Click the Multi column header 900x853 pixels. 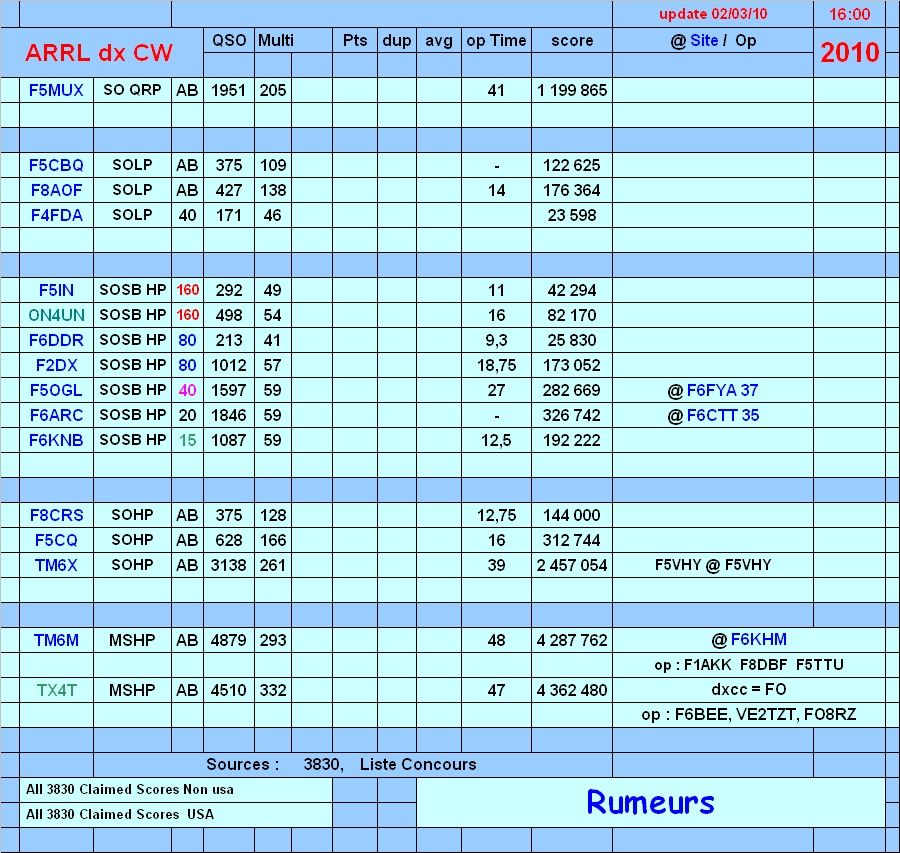point(276,40)
